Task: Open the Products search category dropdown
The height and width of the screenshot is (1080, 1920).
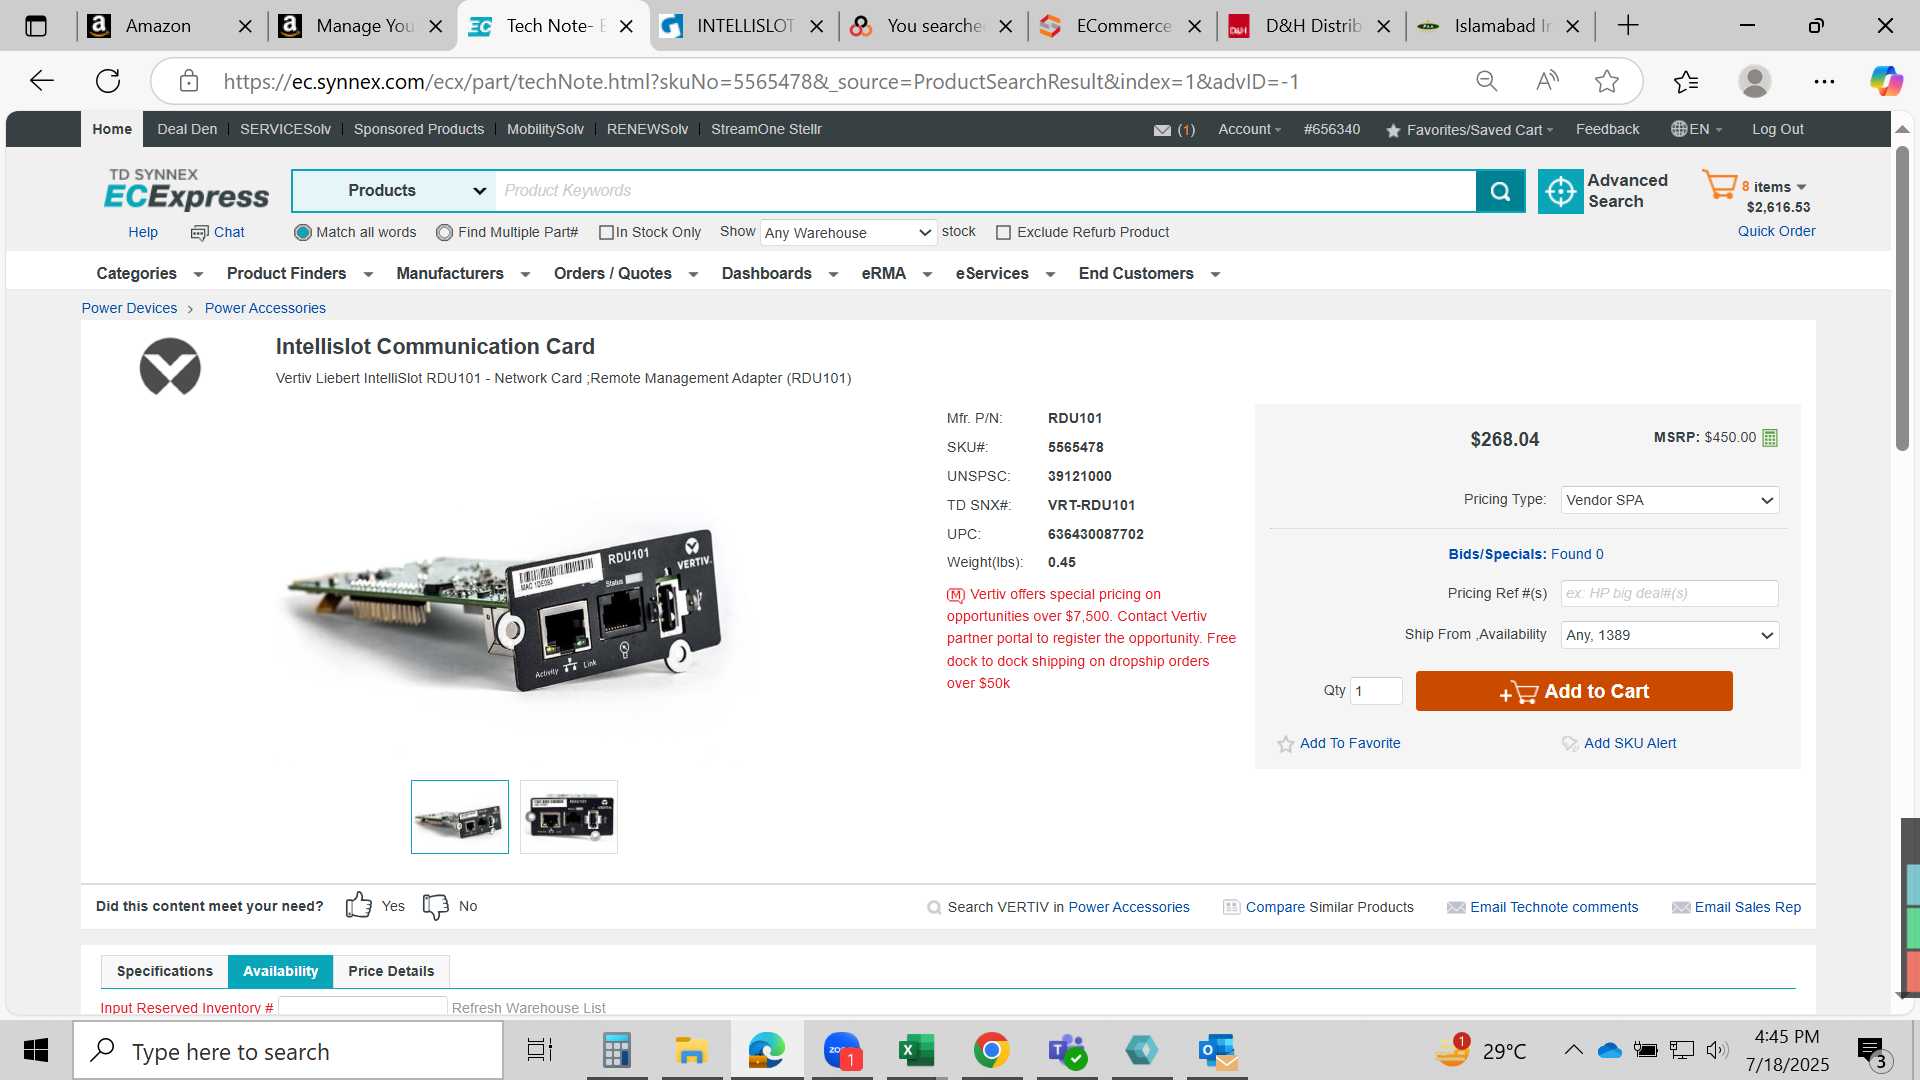Action: (394, 191)
